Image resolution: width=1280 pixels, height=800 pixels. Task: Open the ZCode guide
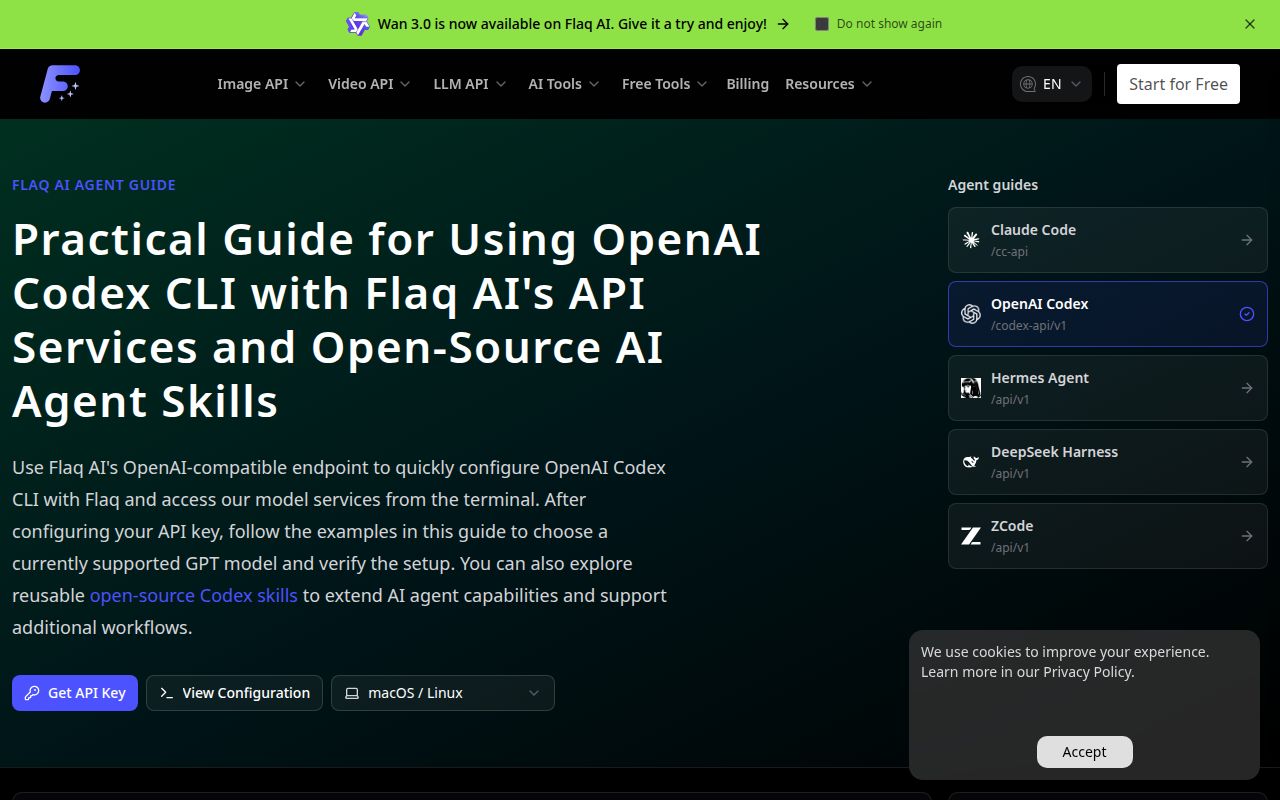tap(1108, 536)
